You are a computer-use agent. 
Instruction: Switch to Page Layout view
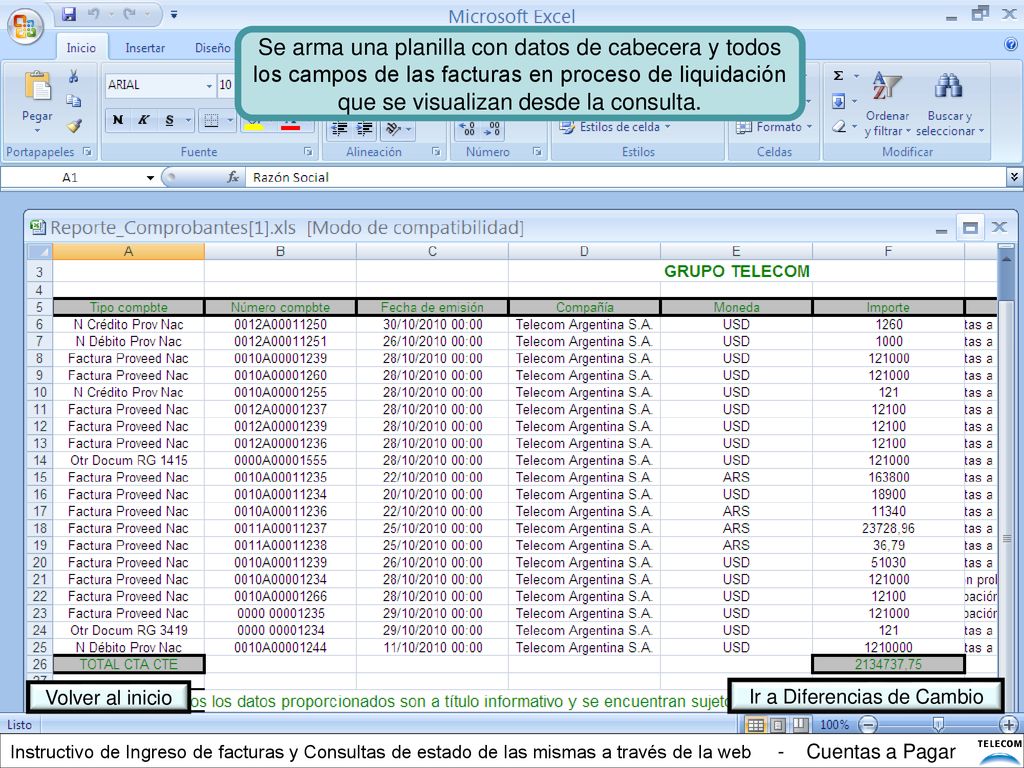click(x=778, y=725)
